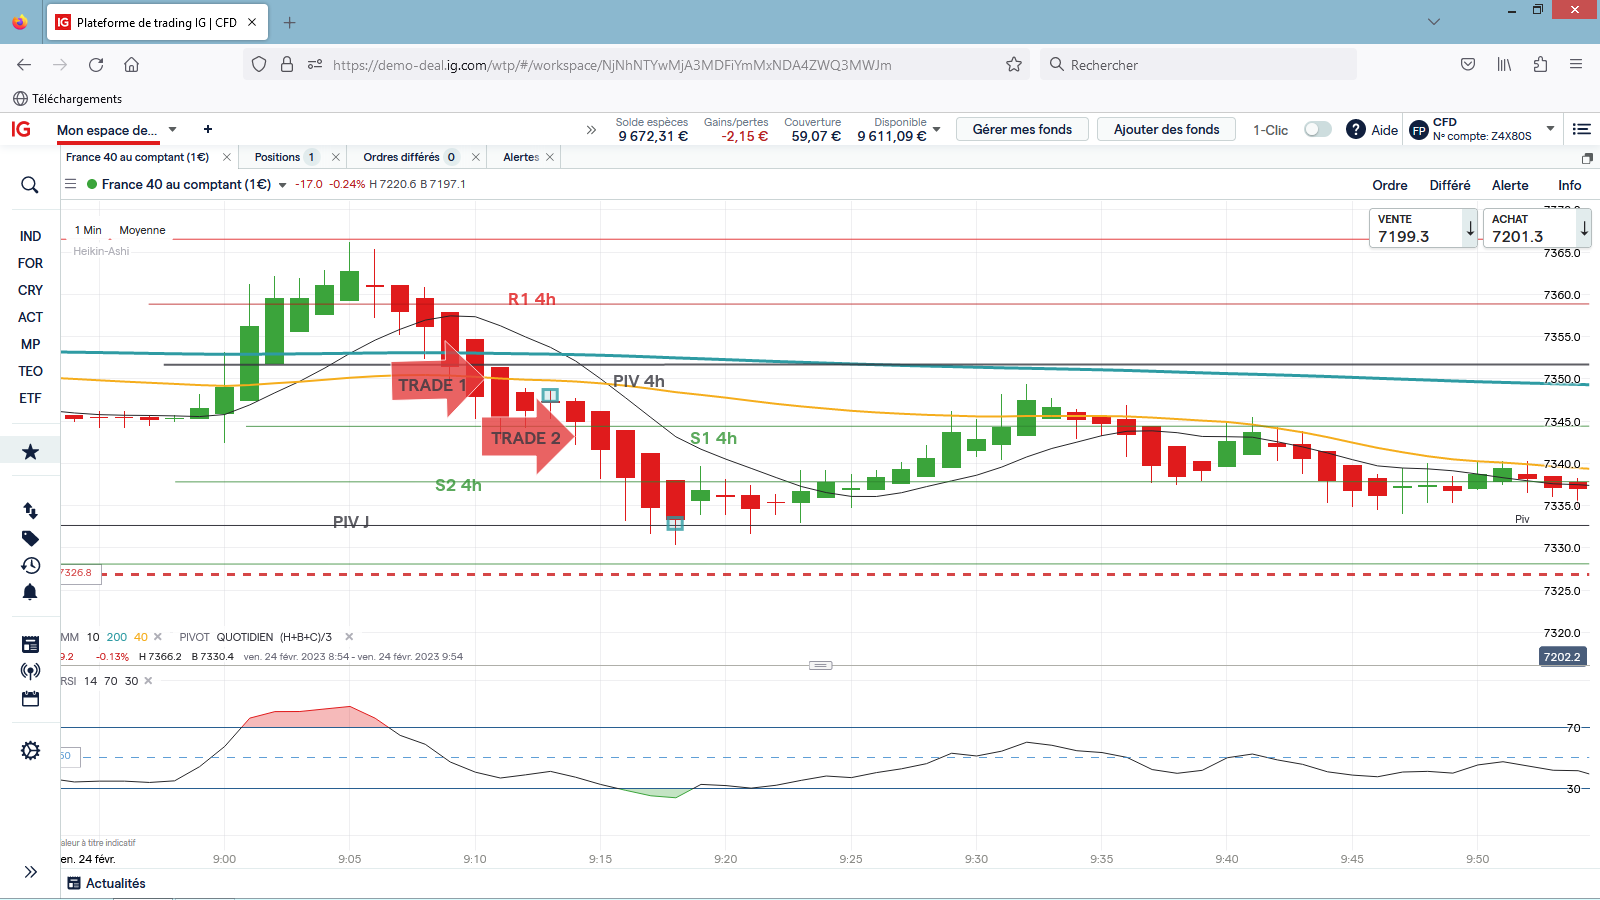Image resolution: width=1600 pixels, height=900 pixels.
Task: Click the IG logo
Action: [x=21, y=129]
